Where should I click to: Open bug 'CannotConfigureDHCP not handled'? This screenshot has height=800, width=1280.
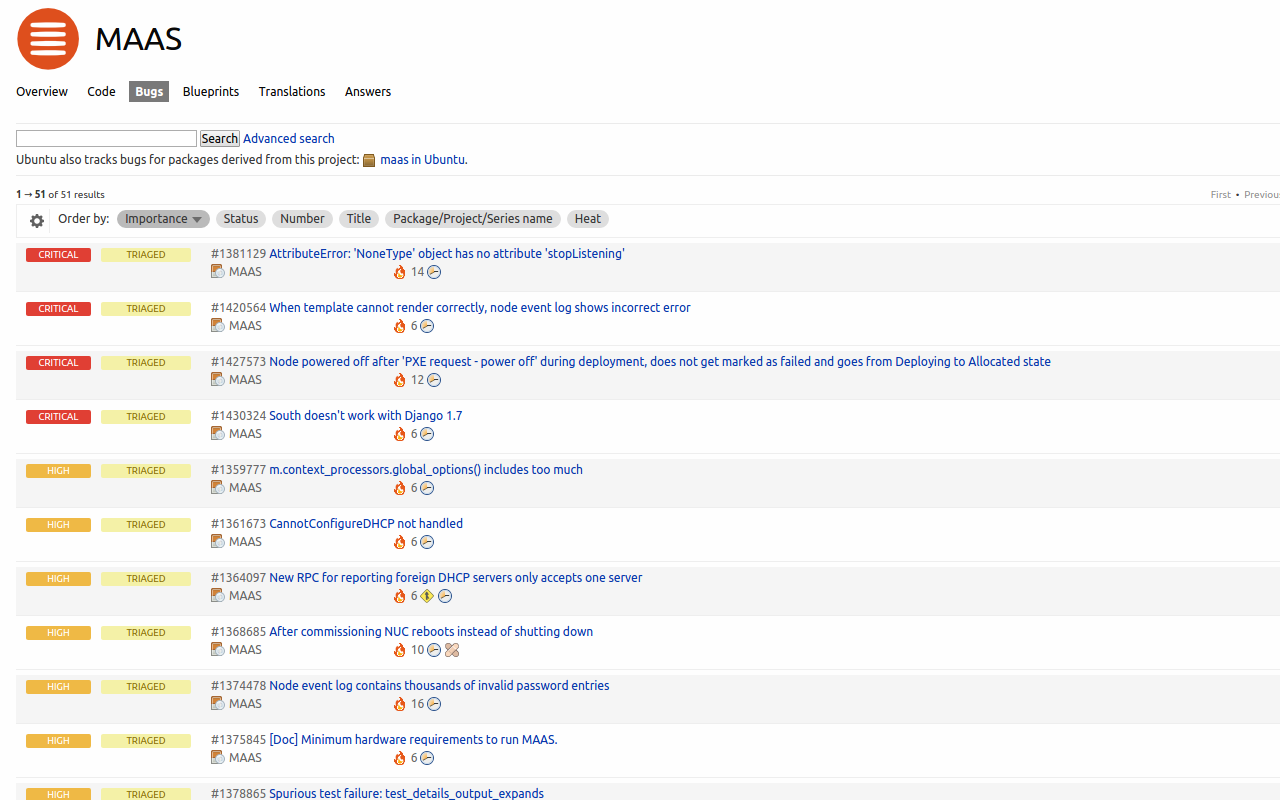(366, 524)
